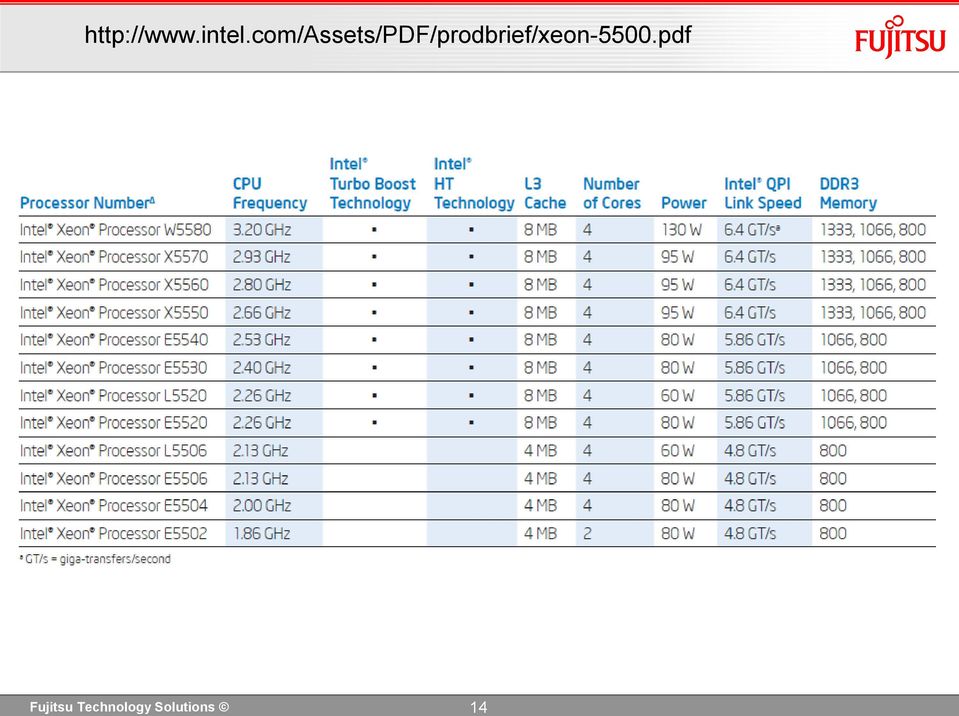Click the Intel HT Technology header
This screenshot has width=959, height=716.
pos(474,183)
